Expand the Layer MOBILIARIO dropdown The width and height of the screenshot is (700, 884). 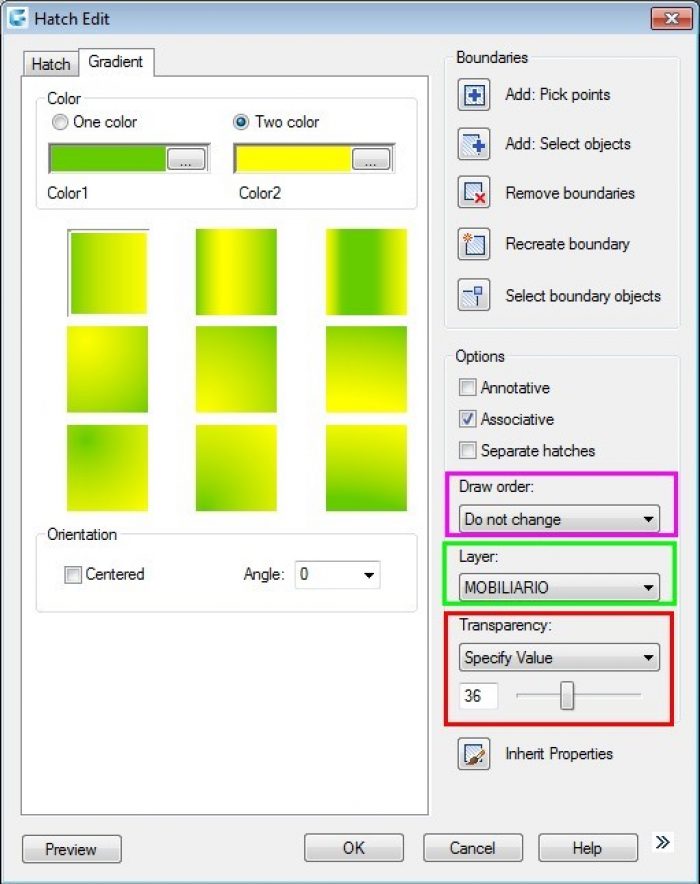[559, 587]
